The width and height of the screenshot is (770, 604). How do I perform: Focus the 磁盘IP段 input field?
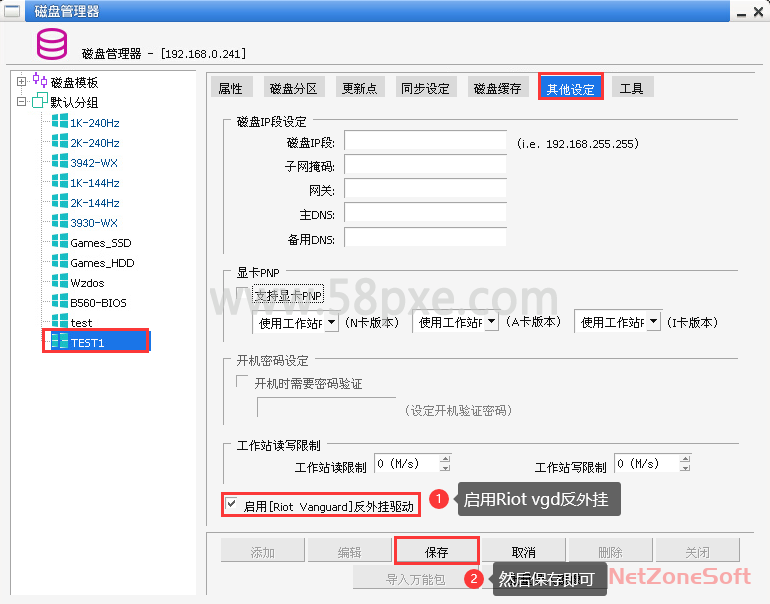point(425,140)
